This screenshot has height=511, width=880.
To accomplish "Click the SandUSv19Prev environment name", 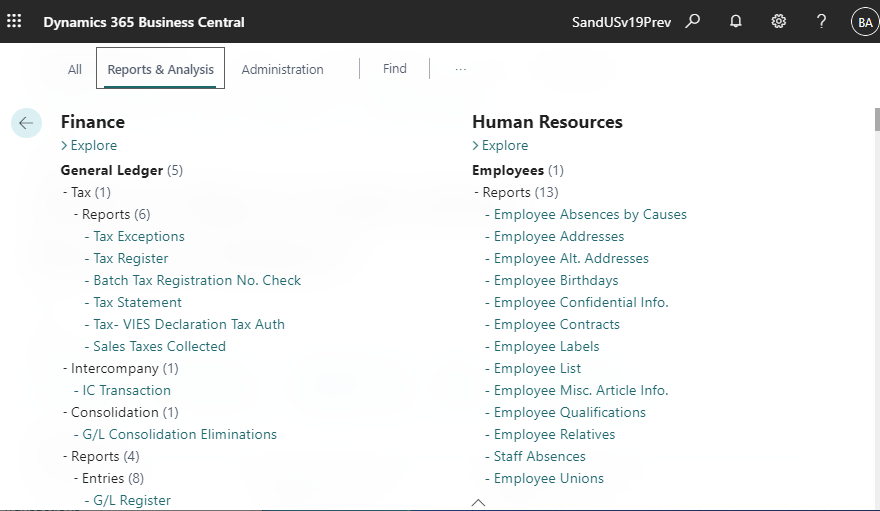I will click(x=621, y=22).
